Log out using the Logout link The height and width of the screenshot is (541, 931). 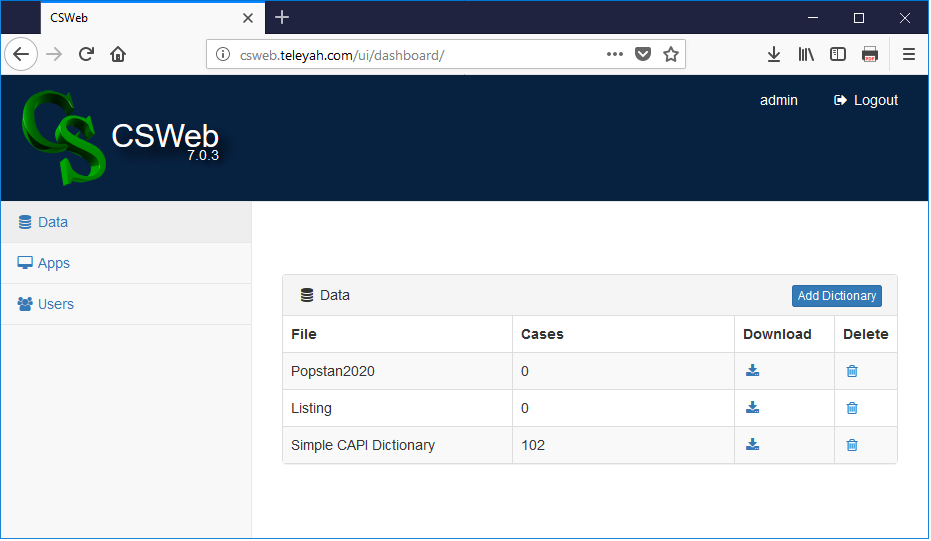[866, 100]
